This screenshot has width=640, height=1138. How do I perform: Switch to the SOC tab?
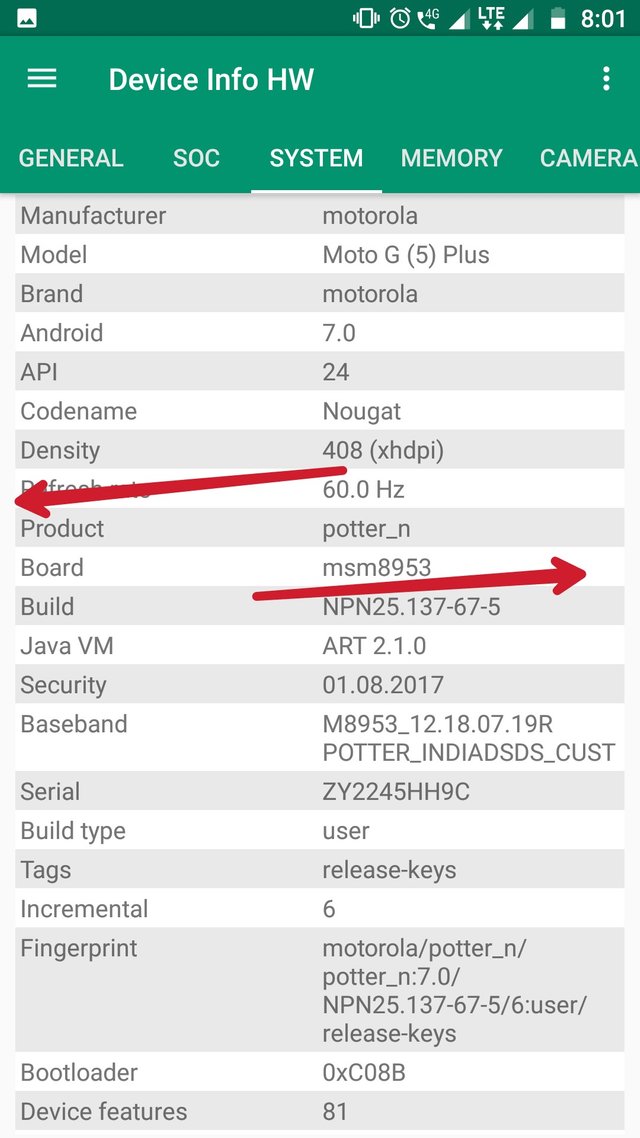(x=196, y=158)
